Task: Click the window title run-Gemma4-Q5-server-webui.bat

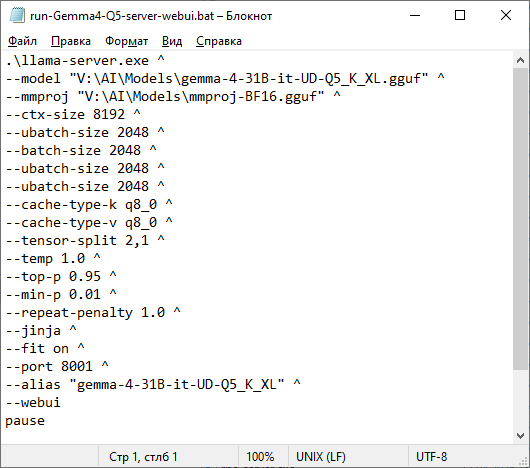Action: click(x=122, y=16)
